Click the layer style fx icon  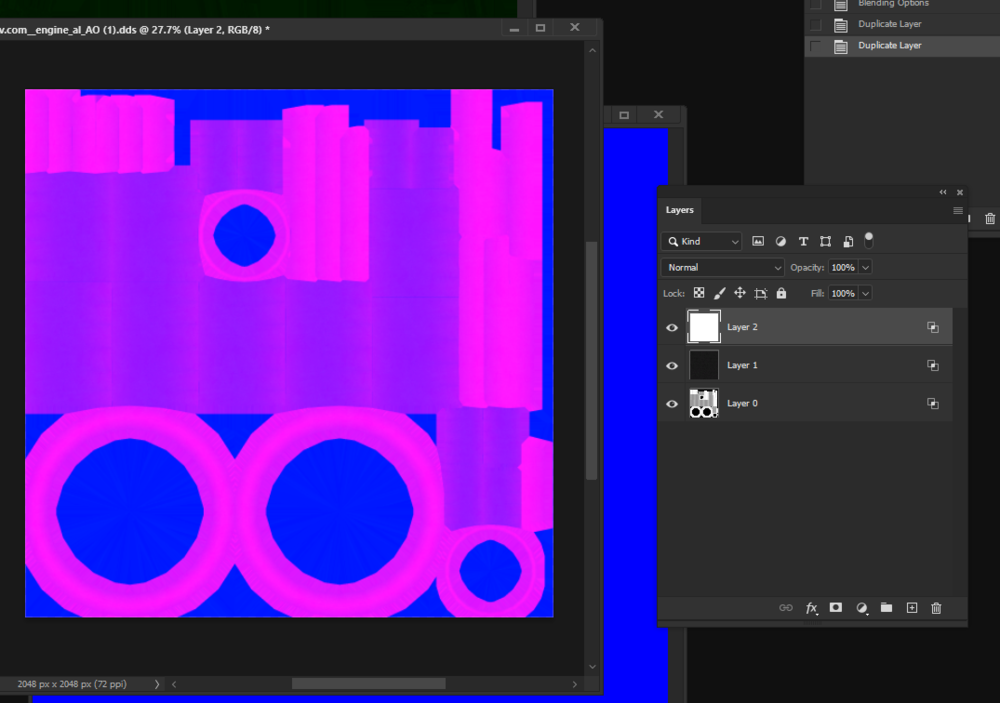[811, 608]
